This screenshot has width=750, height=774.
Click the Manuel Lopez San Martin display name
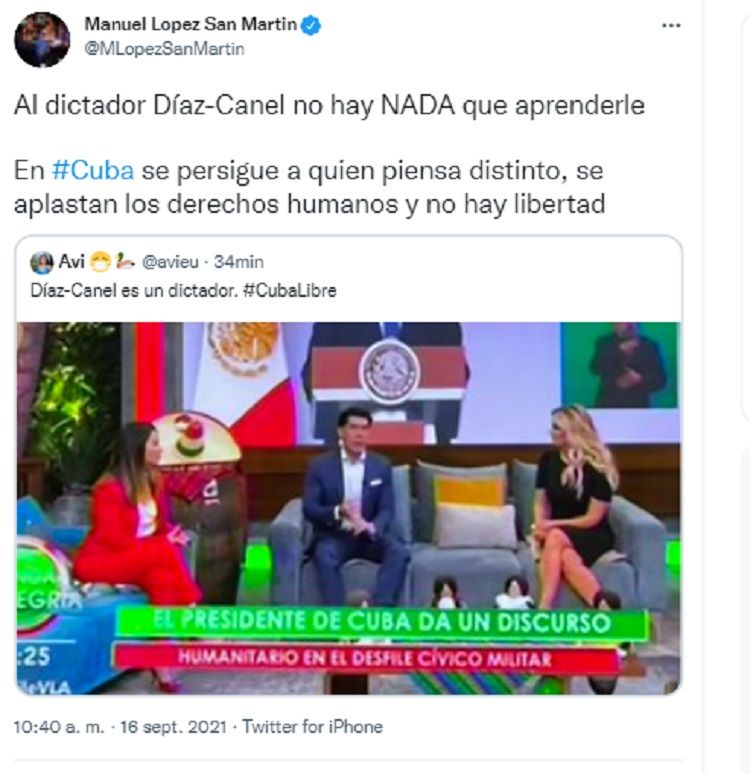[x=191, y=24]
